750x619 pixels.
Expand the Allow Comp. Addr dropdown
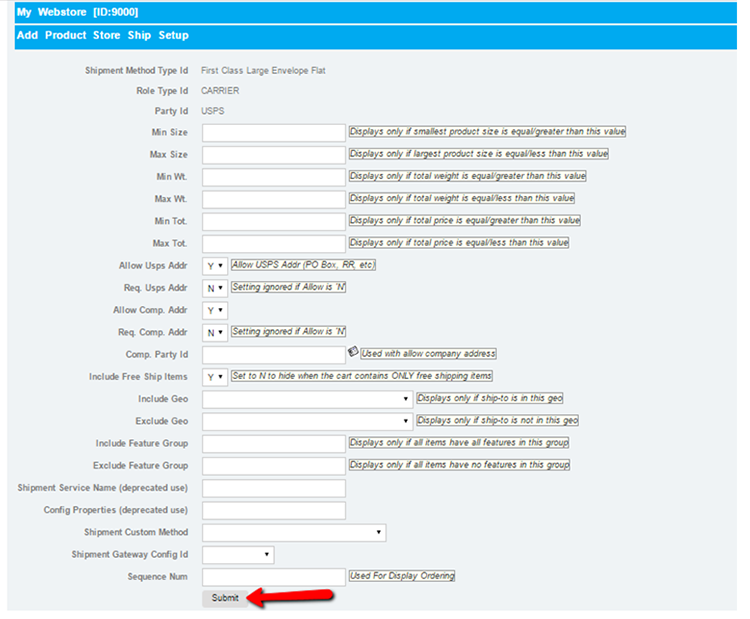(x=215, y=310)
